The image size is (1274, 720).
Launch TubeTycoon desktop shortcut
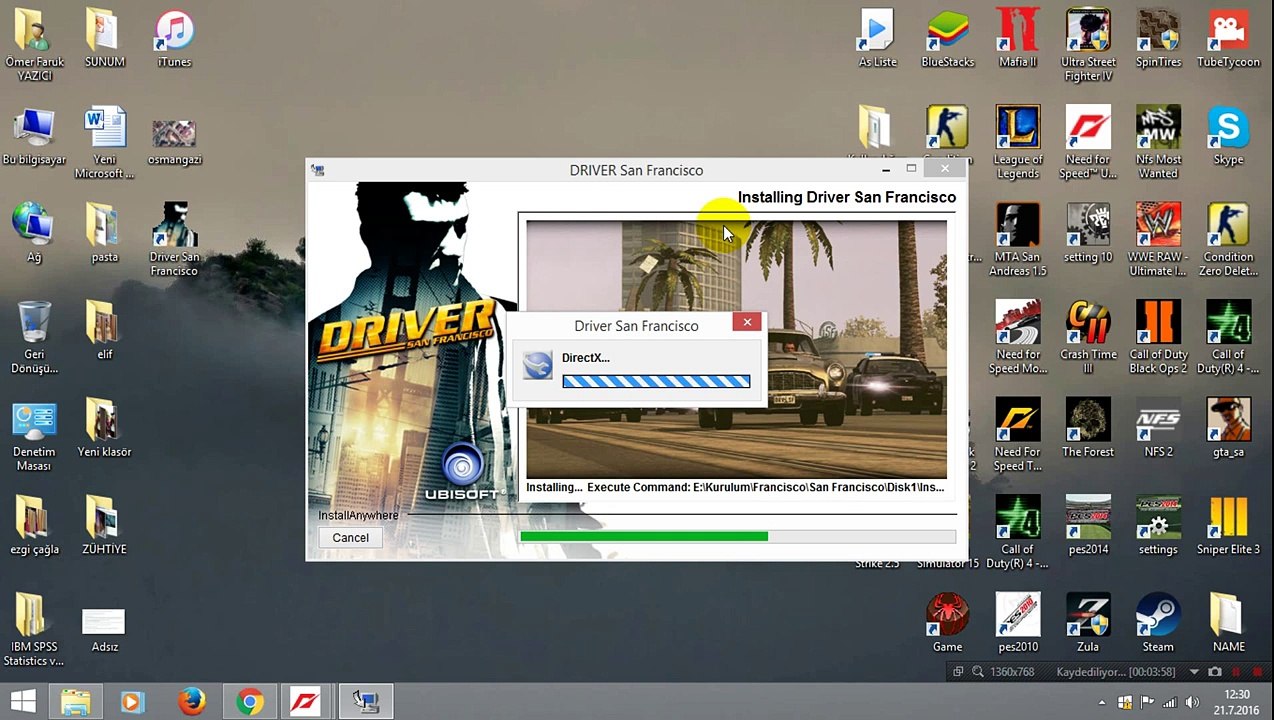tap(1228, 40)
